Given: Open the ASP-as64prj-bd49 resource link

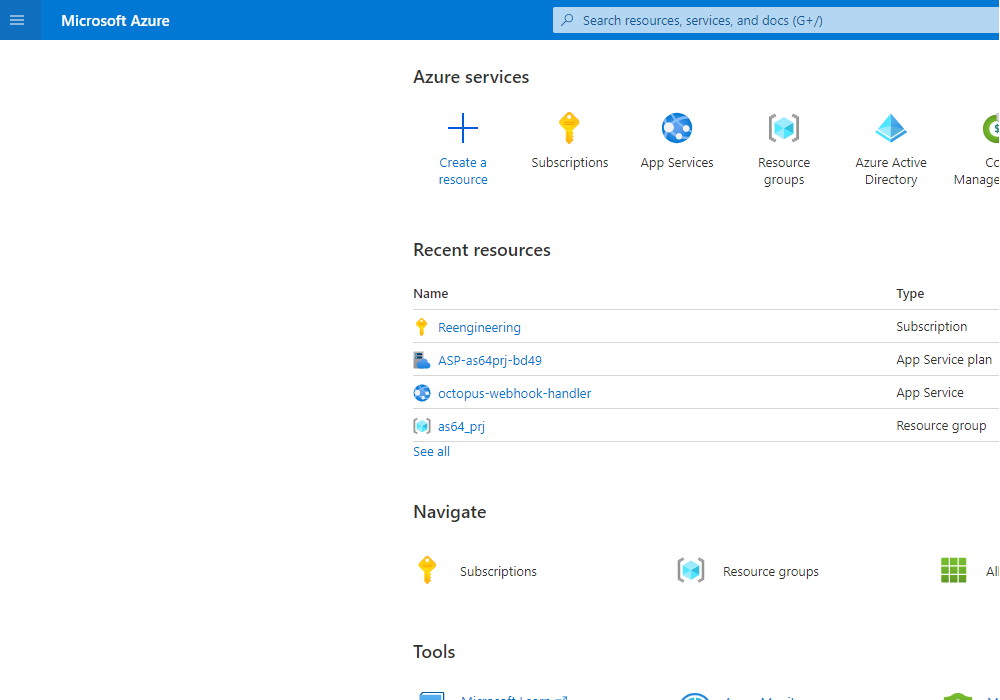Looking at the screenshot, I should pyautogui.click(x=490, y=360).
